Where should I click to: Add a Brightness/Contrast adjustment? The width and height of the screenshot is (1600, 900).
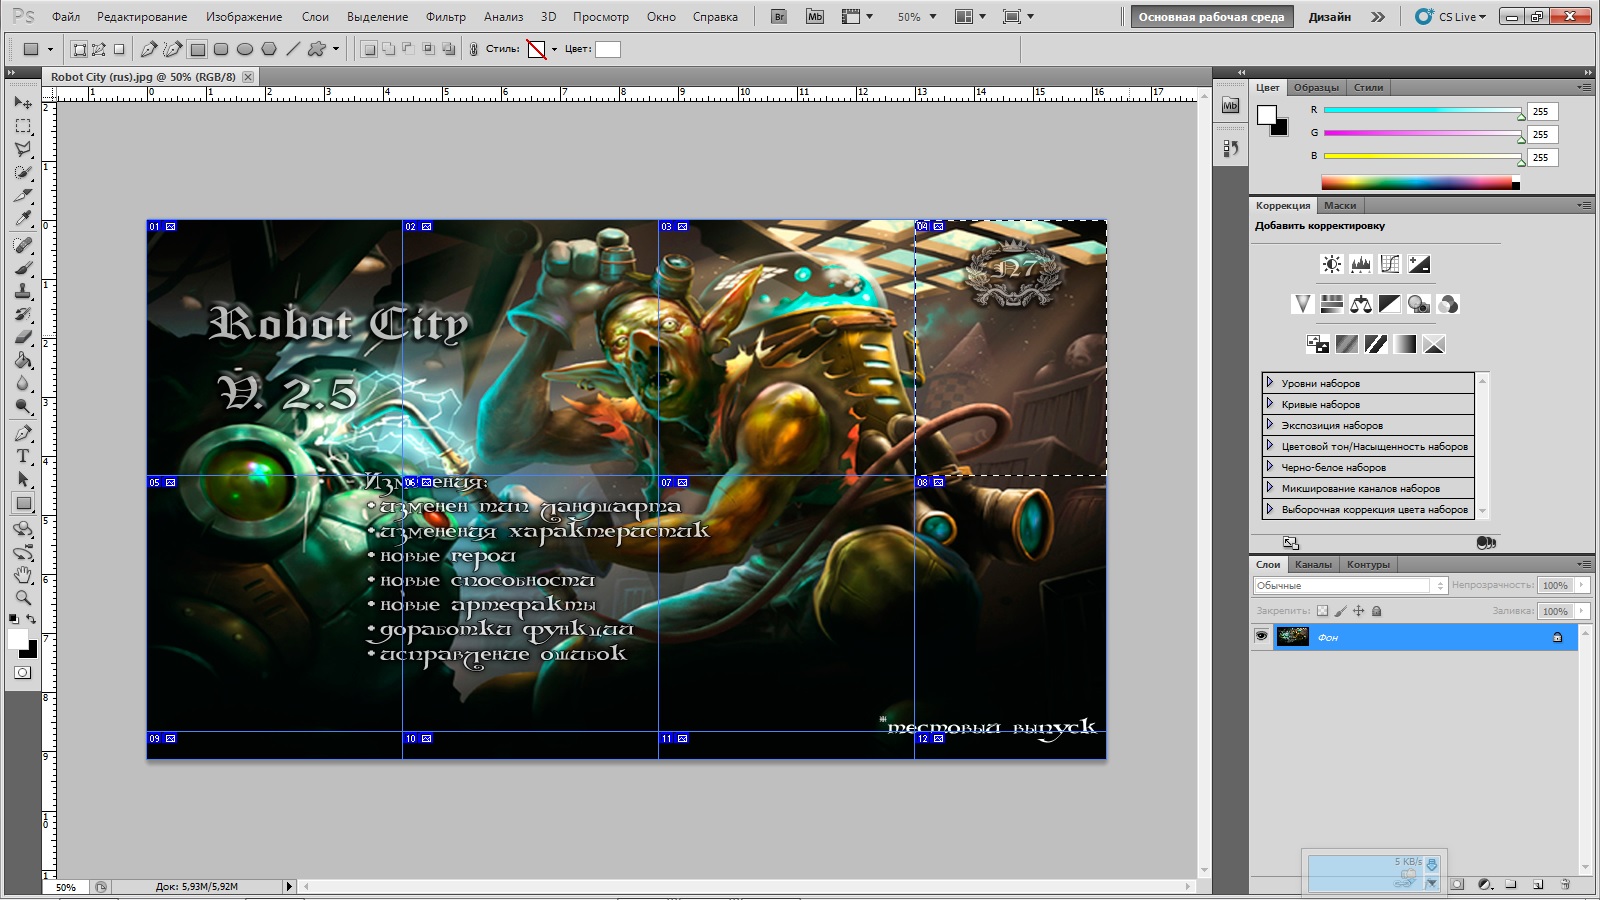click(x=1331, y=264)
